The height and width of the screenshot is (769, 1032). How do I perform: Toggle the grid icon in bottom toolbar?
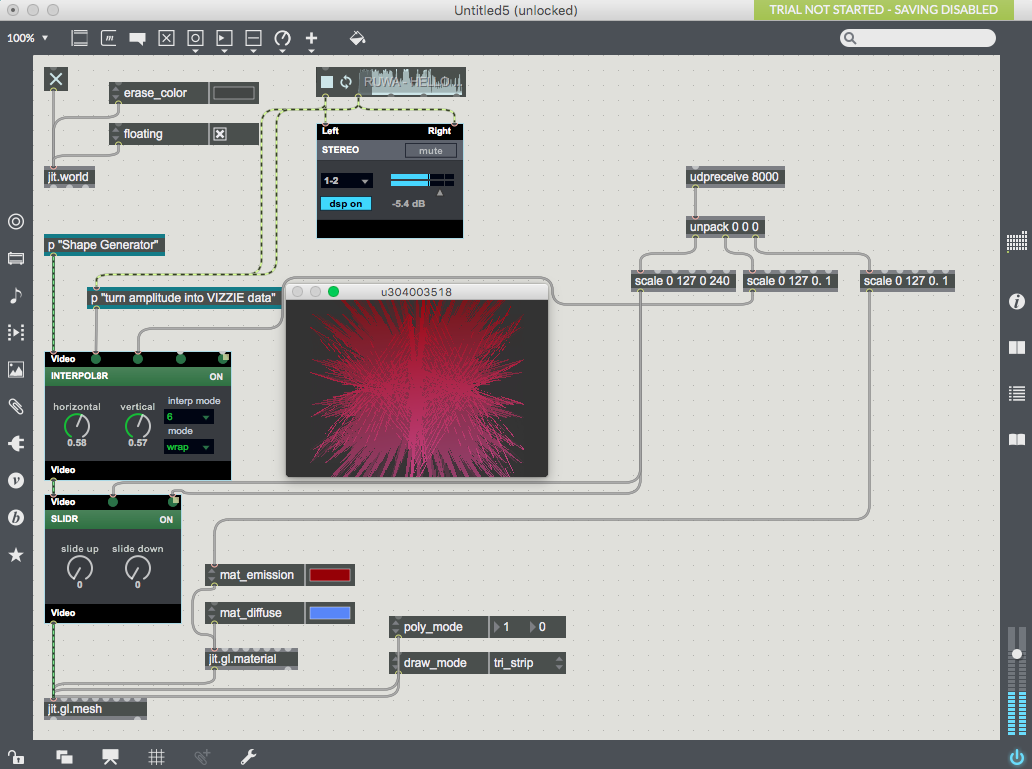(x=156, y=757)
